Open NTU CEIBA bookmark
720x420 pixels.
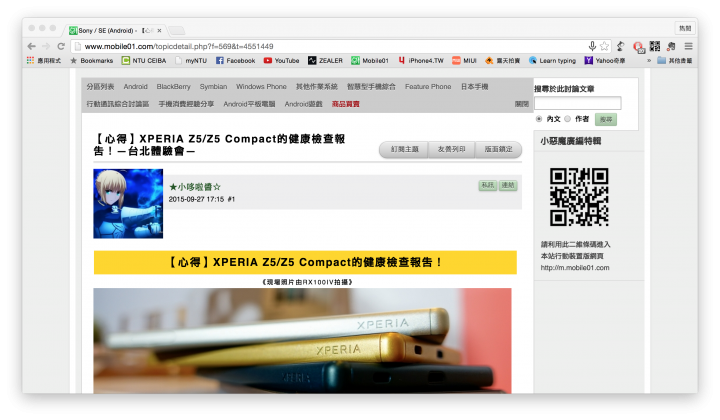(x=144, y=60)
